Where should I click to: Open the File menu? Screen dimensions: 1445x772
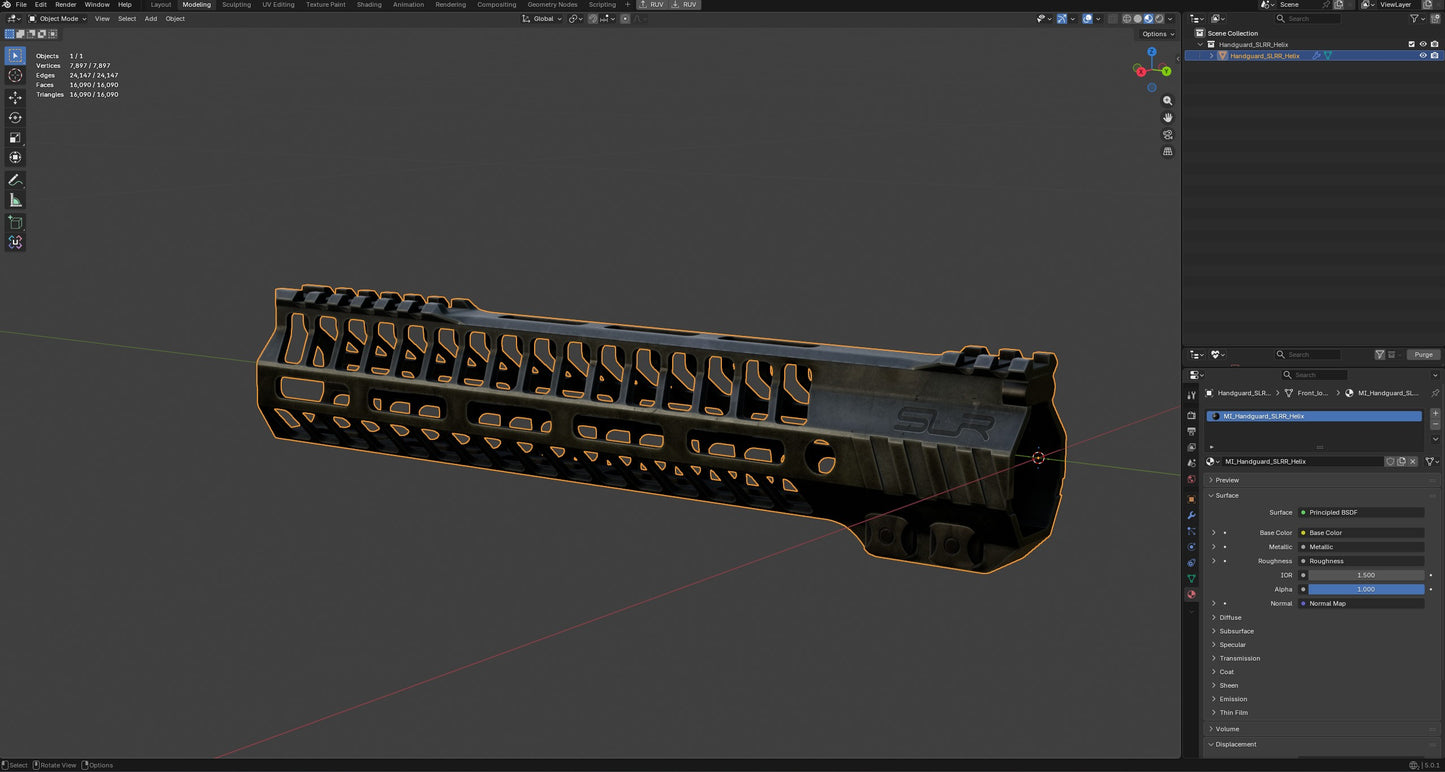coord(21,5)
